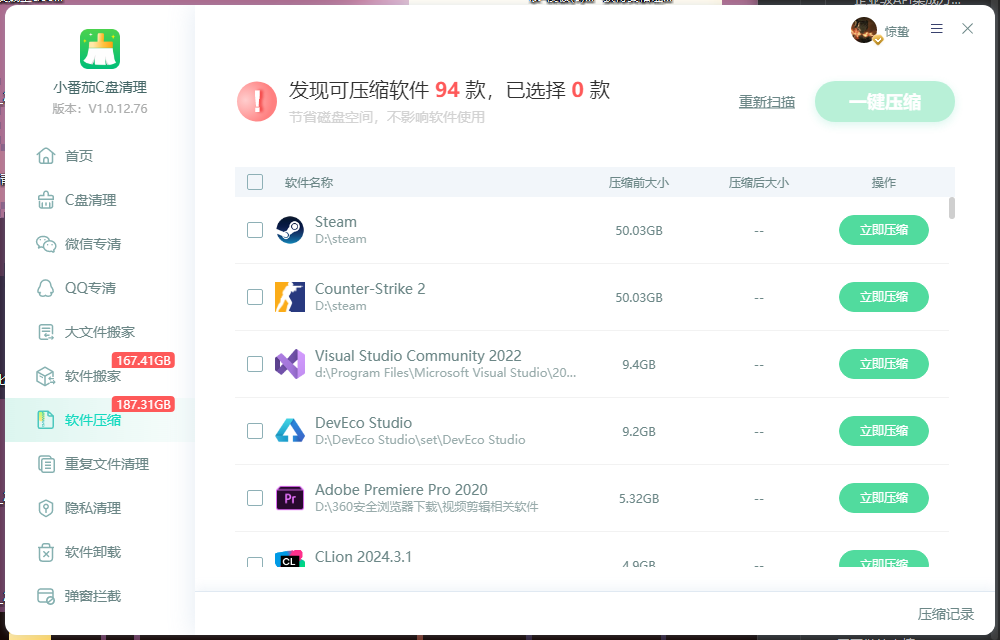
Task: Open the 首页 home icon
Action: click(46, 156)
